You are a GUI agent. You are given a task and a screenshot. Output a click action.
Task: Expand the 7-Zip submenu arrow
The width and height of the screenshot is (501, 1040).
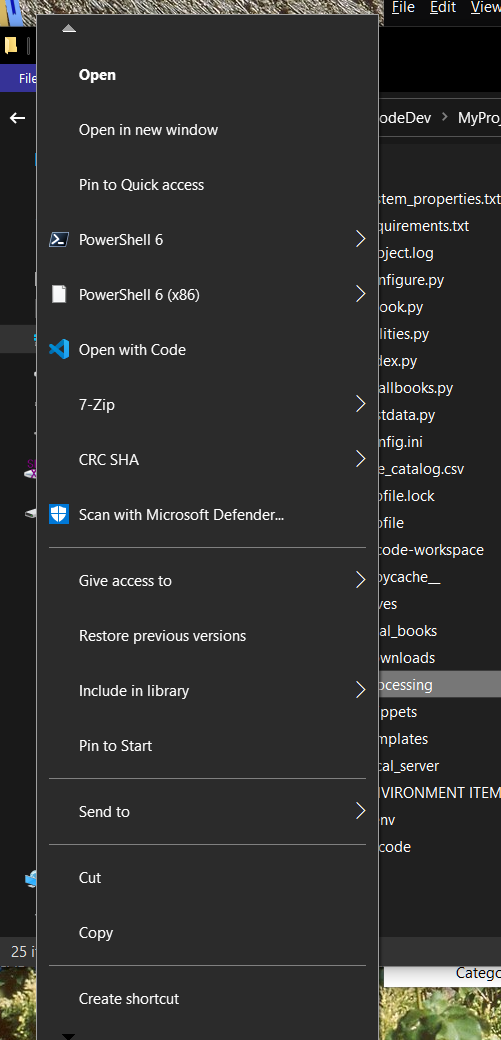pos(360,404)
